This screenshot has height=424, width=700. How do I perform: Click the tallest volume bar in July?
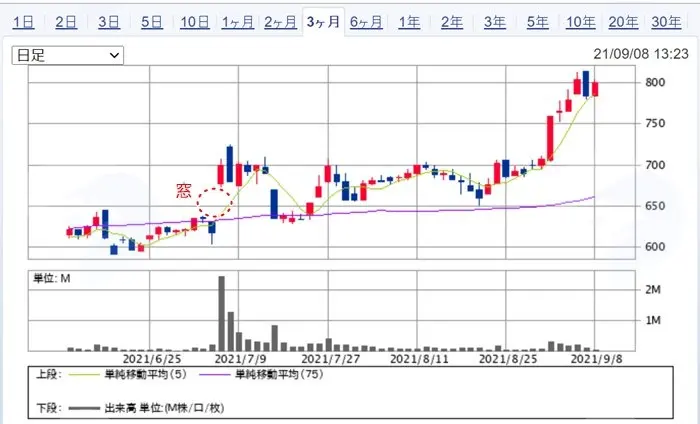(221, 313)
